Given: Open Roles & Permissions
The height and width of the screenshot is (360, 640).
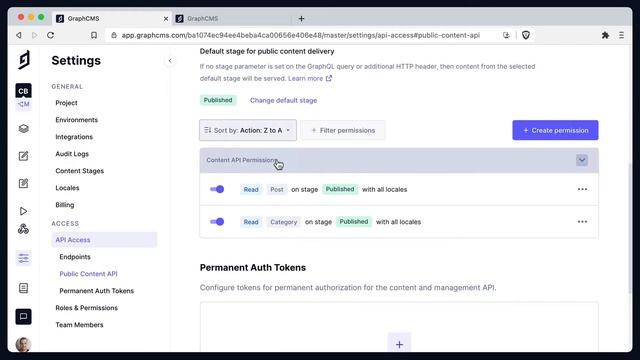Looking at the screenshot, I should tap(87, 308).
